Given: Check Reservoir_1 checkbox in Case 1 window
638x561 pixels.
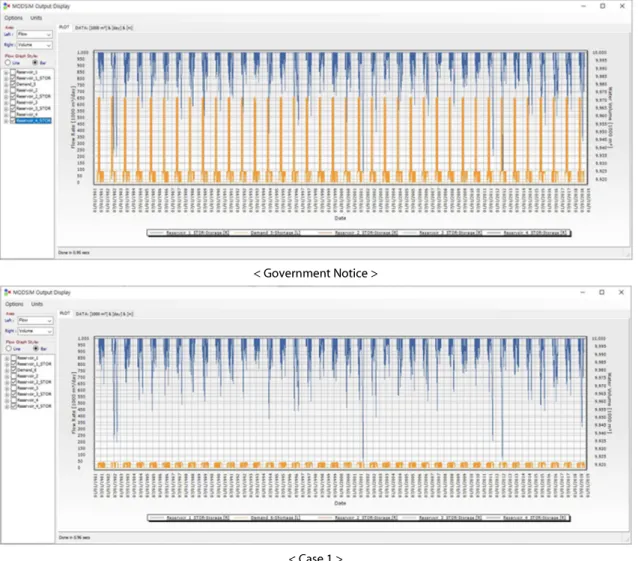Looking at the screenshot, I should [13, 358].
